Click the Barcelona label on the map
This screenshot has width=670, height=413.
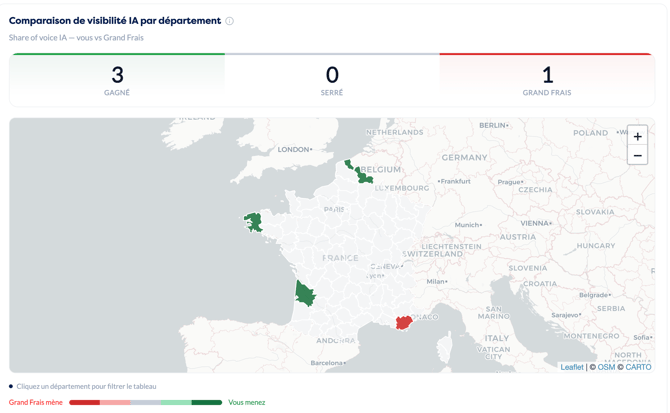326,363
